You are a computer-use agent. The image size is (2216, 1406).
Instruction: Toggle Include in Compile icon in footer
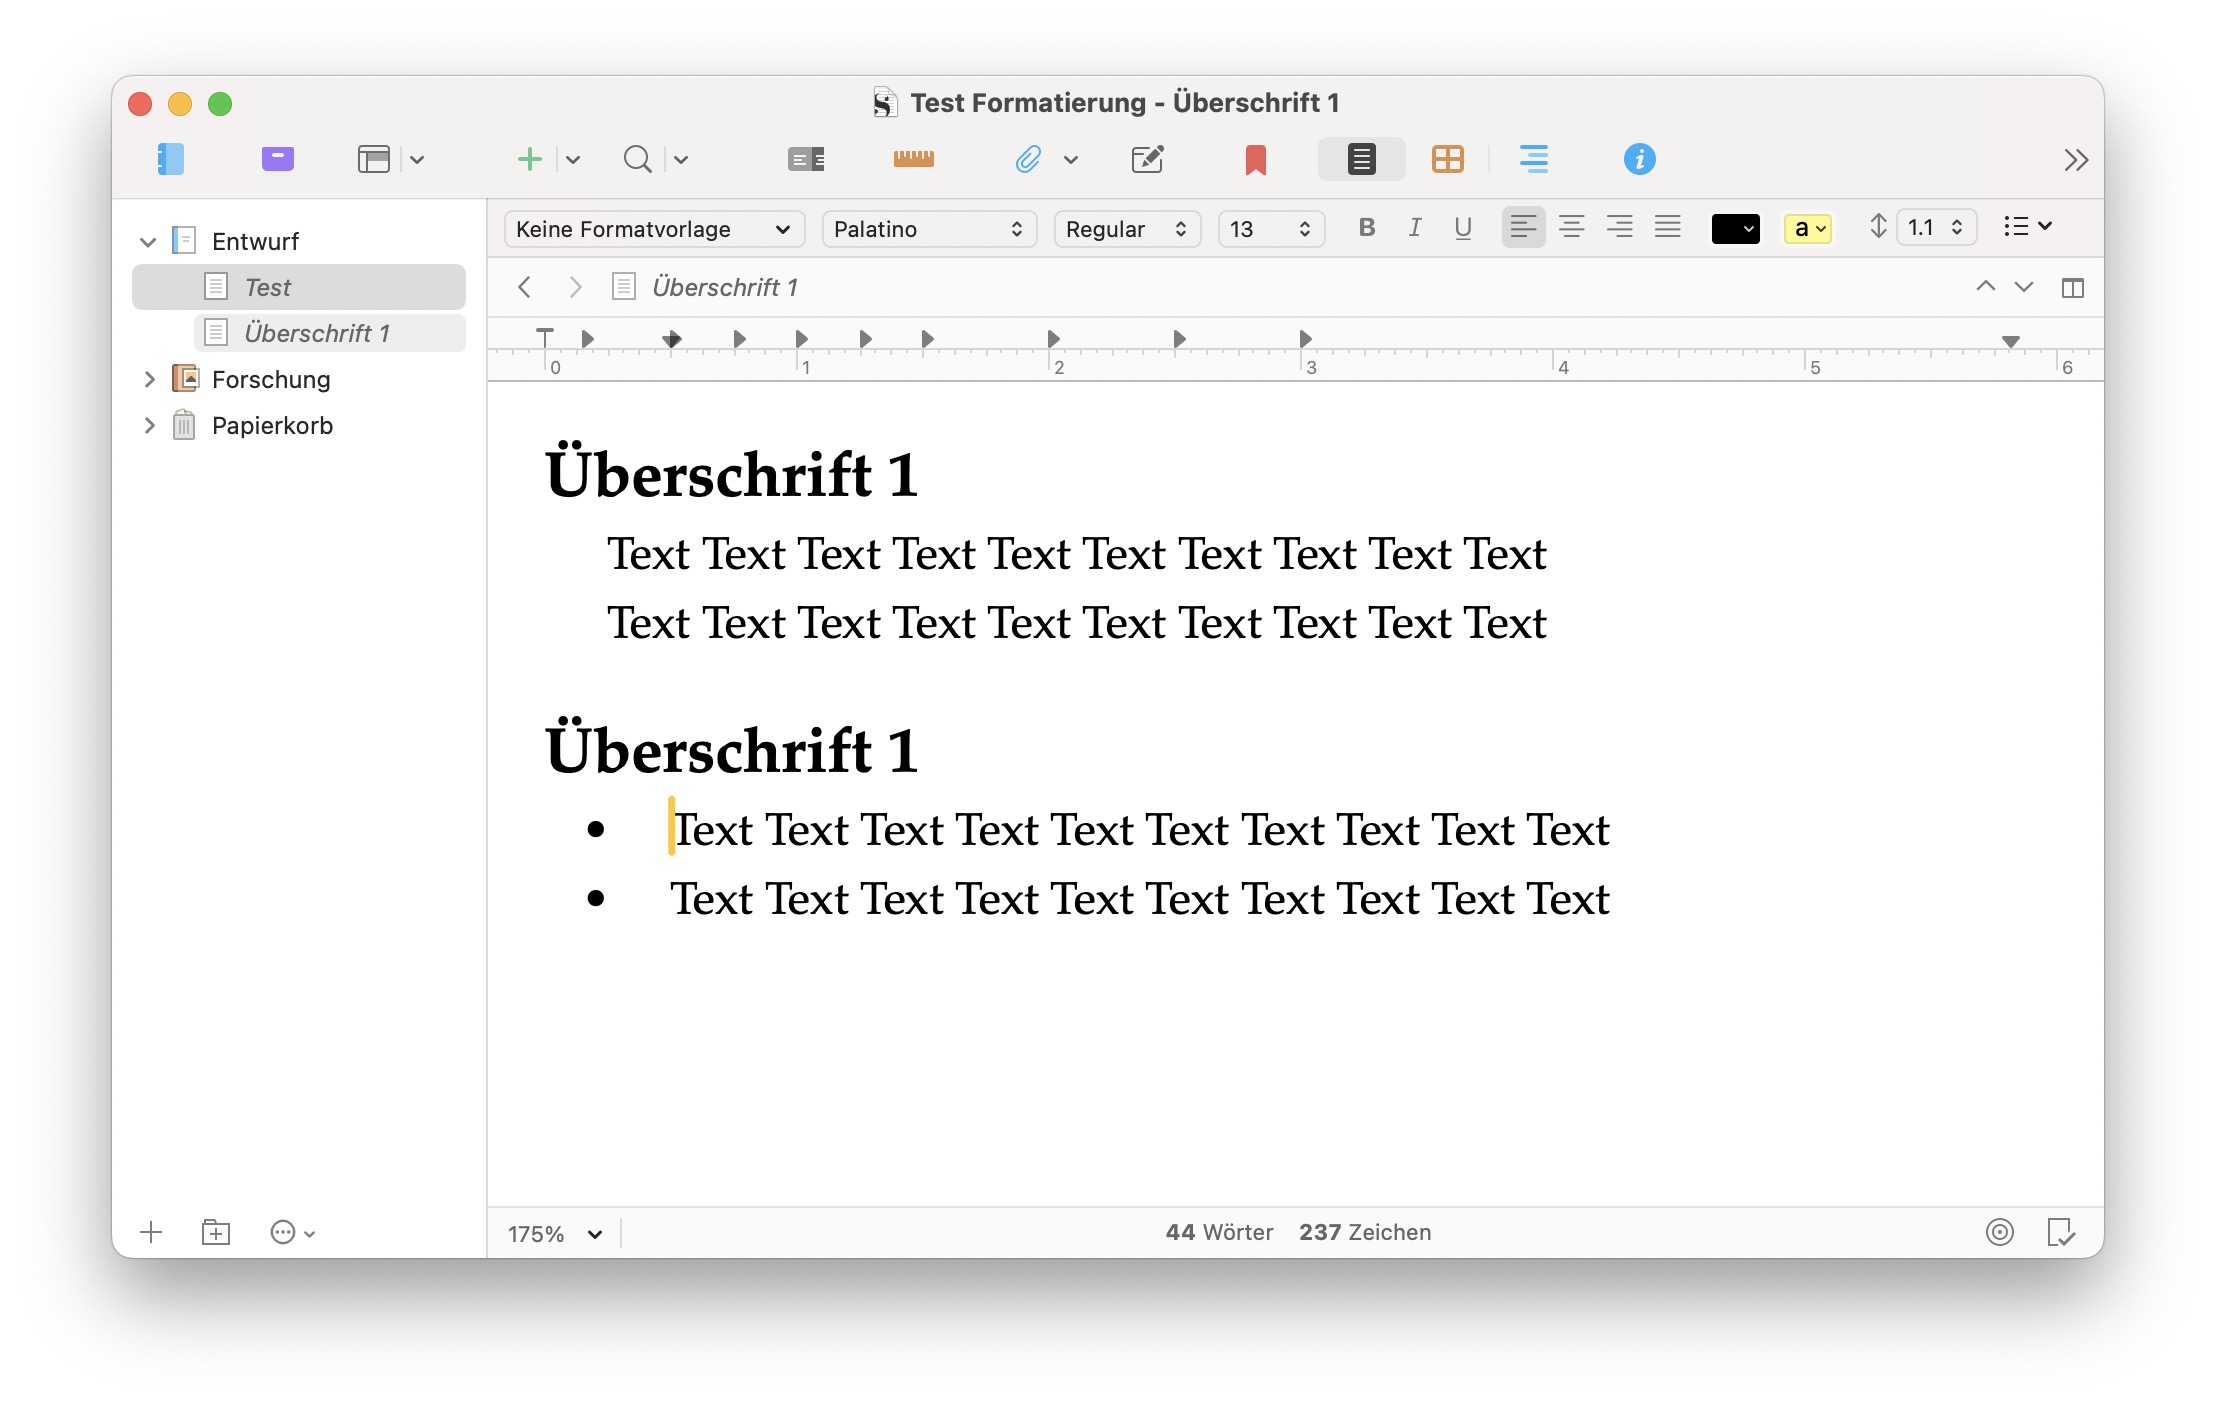click(x=2061, y=1232)
